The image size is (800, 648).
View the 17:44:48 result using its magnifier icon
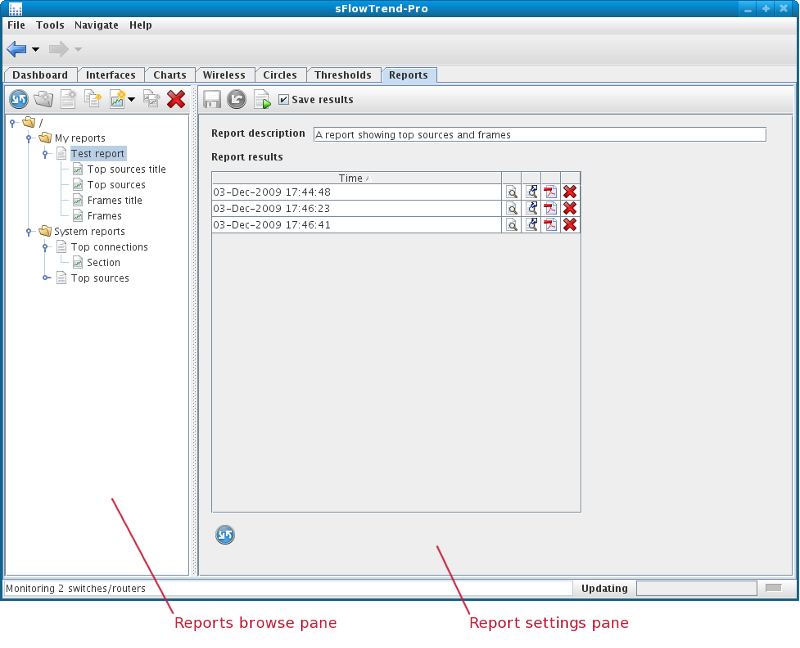511,192
